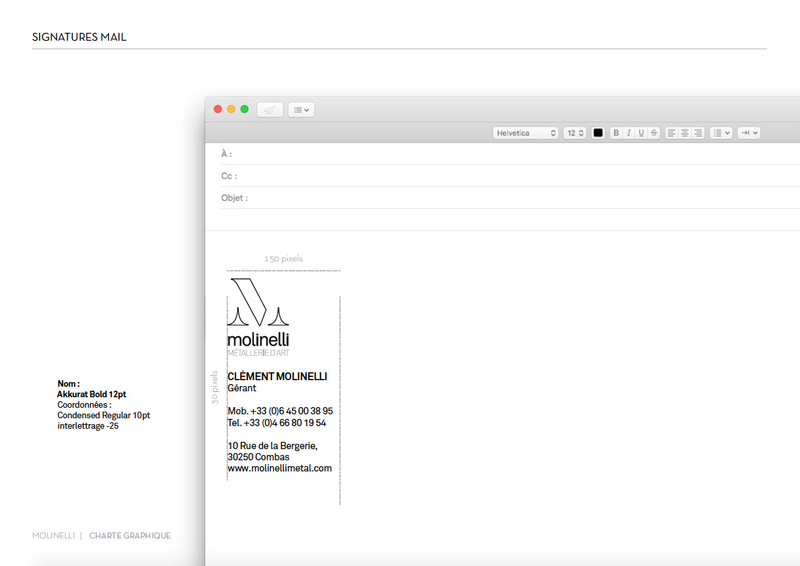Screen dimensions: 800x566
Task: Toggle bold formatting
Action: point(616,133)
